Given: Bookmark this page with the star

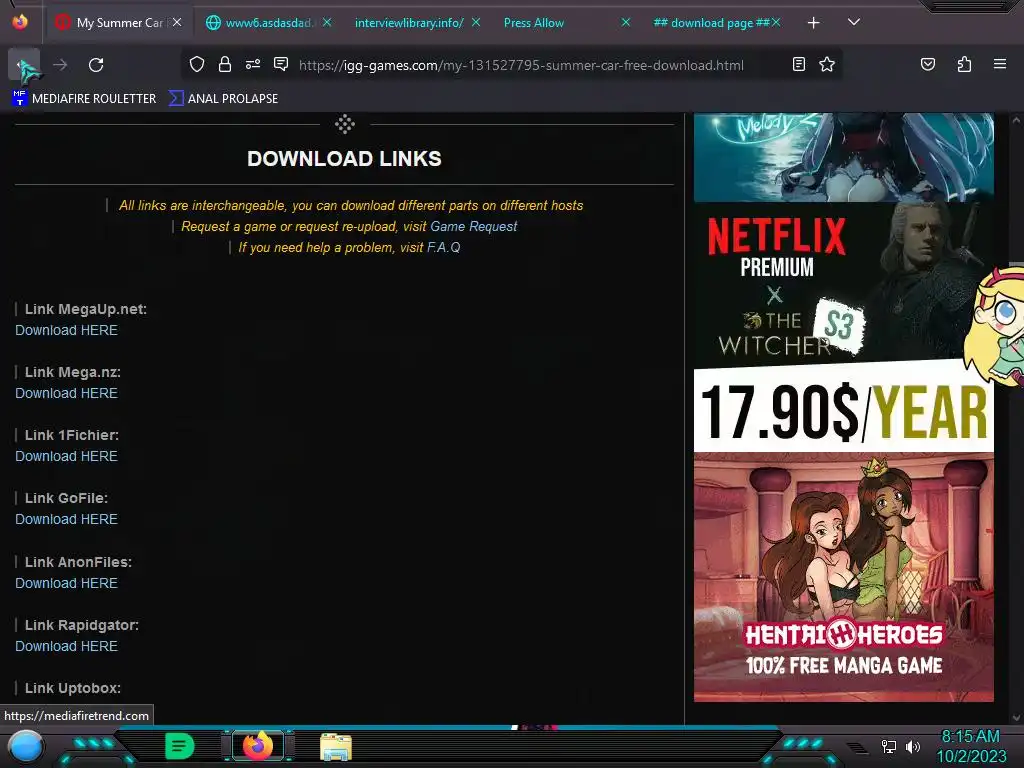Looking at the screenshot, I should pyautogui.click(x=827, y=64).
